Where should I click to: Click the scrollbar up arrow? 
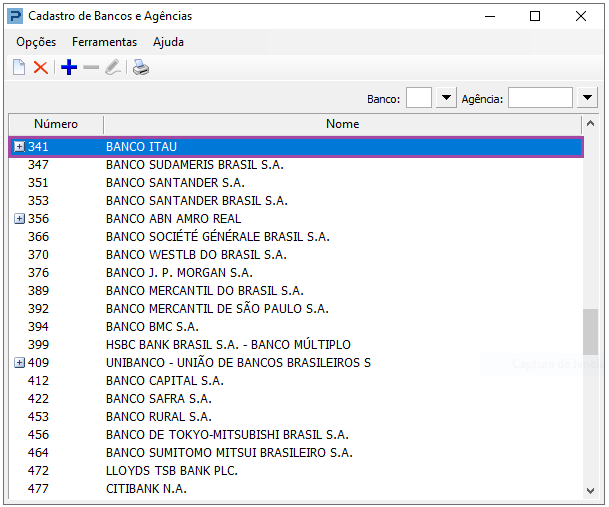pos(591,124)
